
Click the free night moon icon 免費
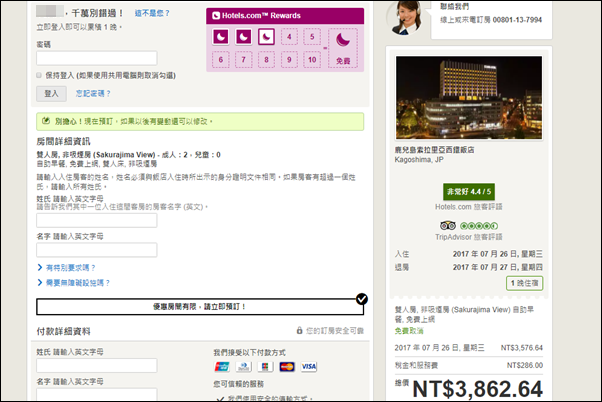pos(343,48)
